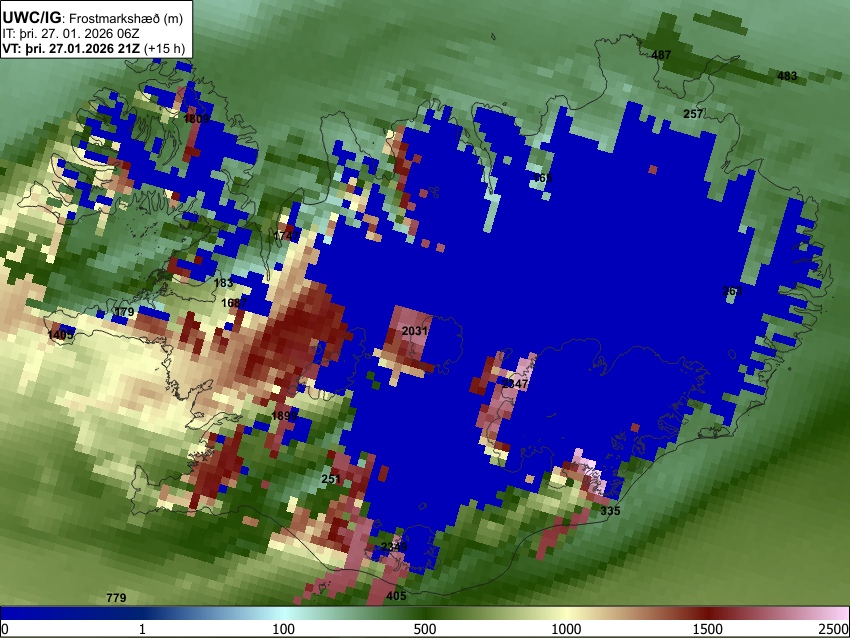Pick the 183 map value
850x638 pixels.
(x=223, y=282)
